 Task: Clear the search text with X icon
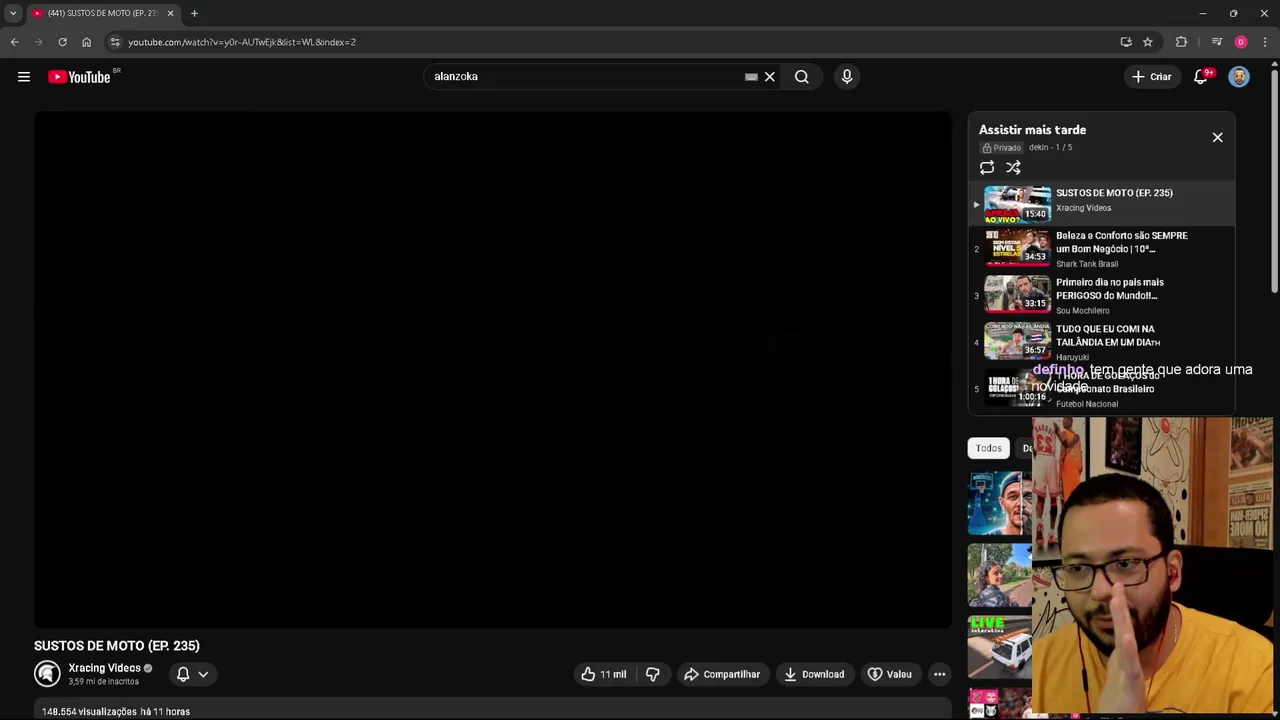click(x=770, y=77)
